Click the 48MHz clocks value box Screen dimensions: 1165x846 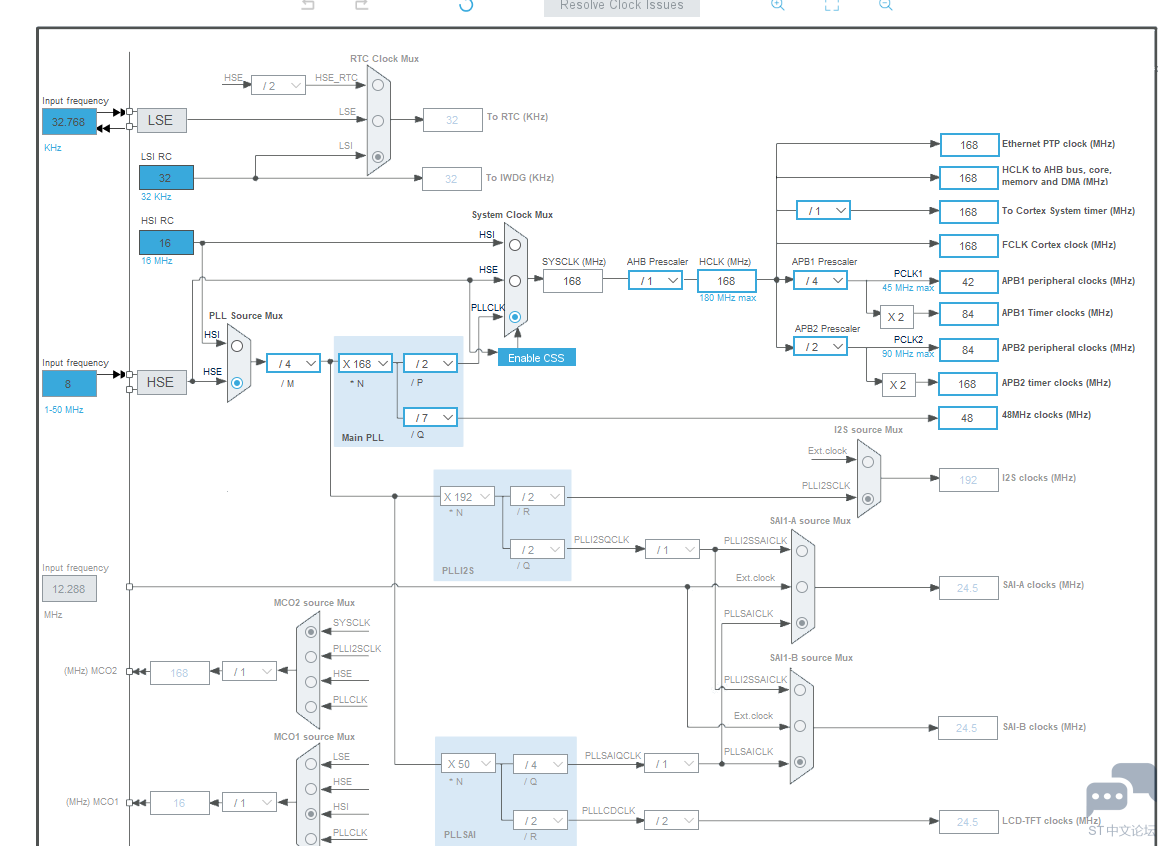(967, 417)
